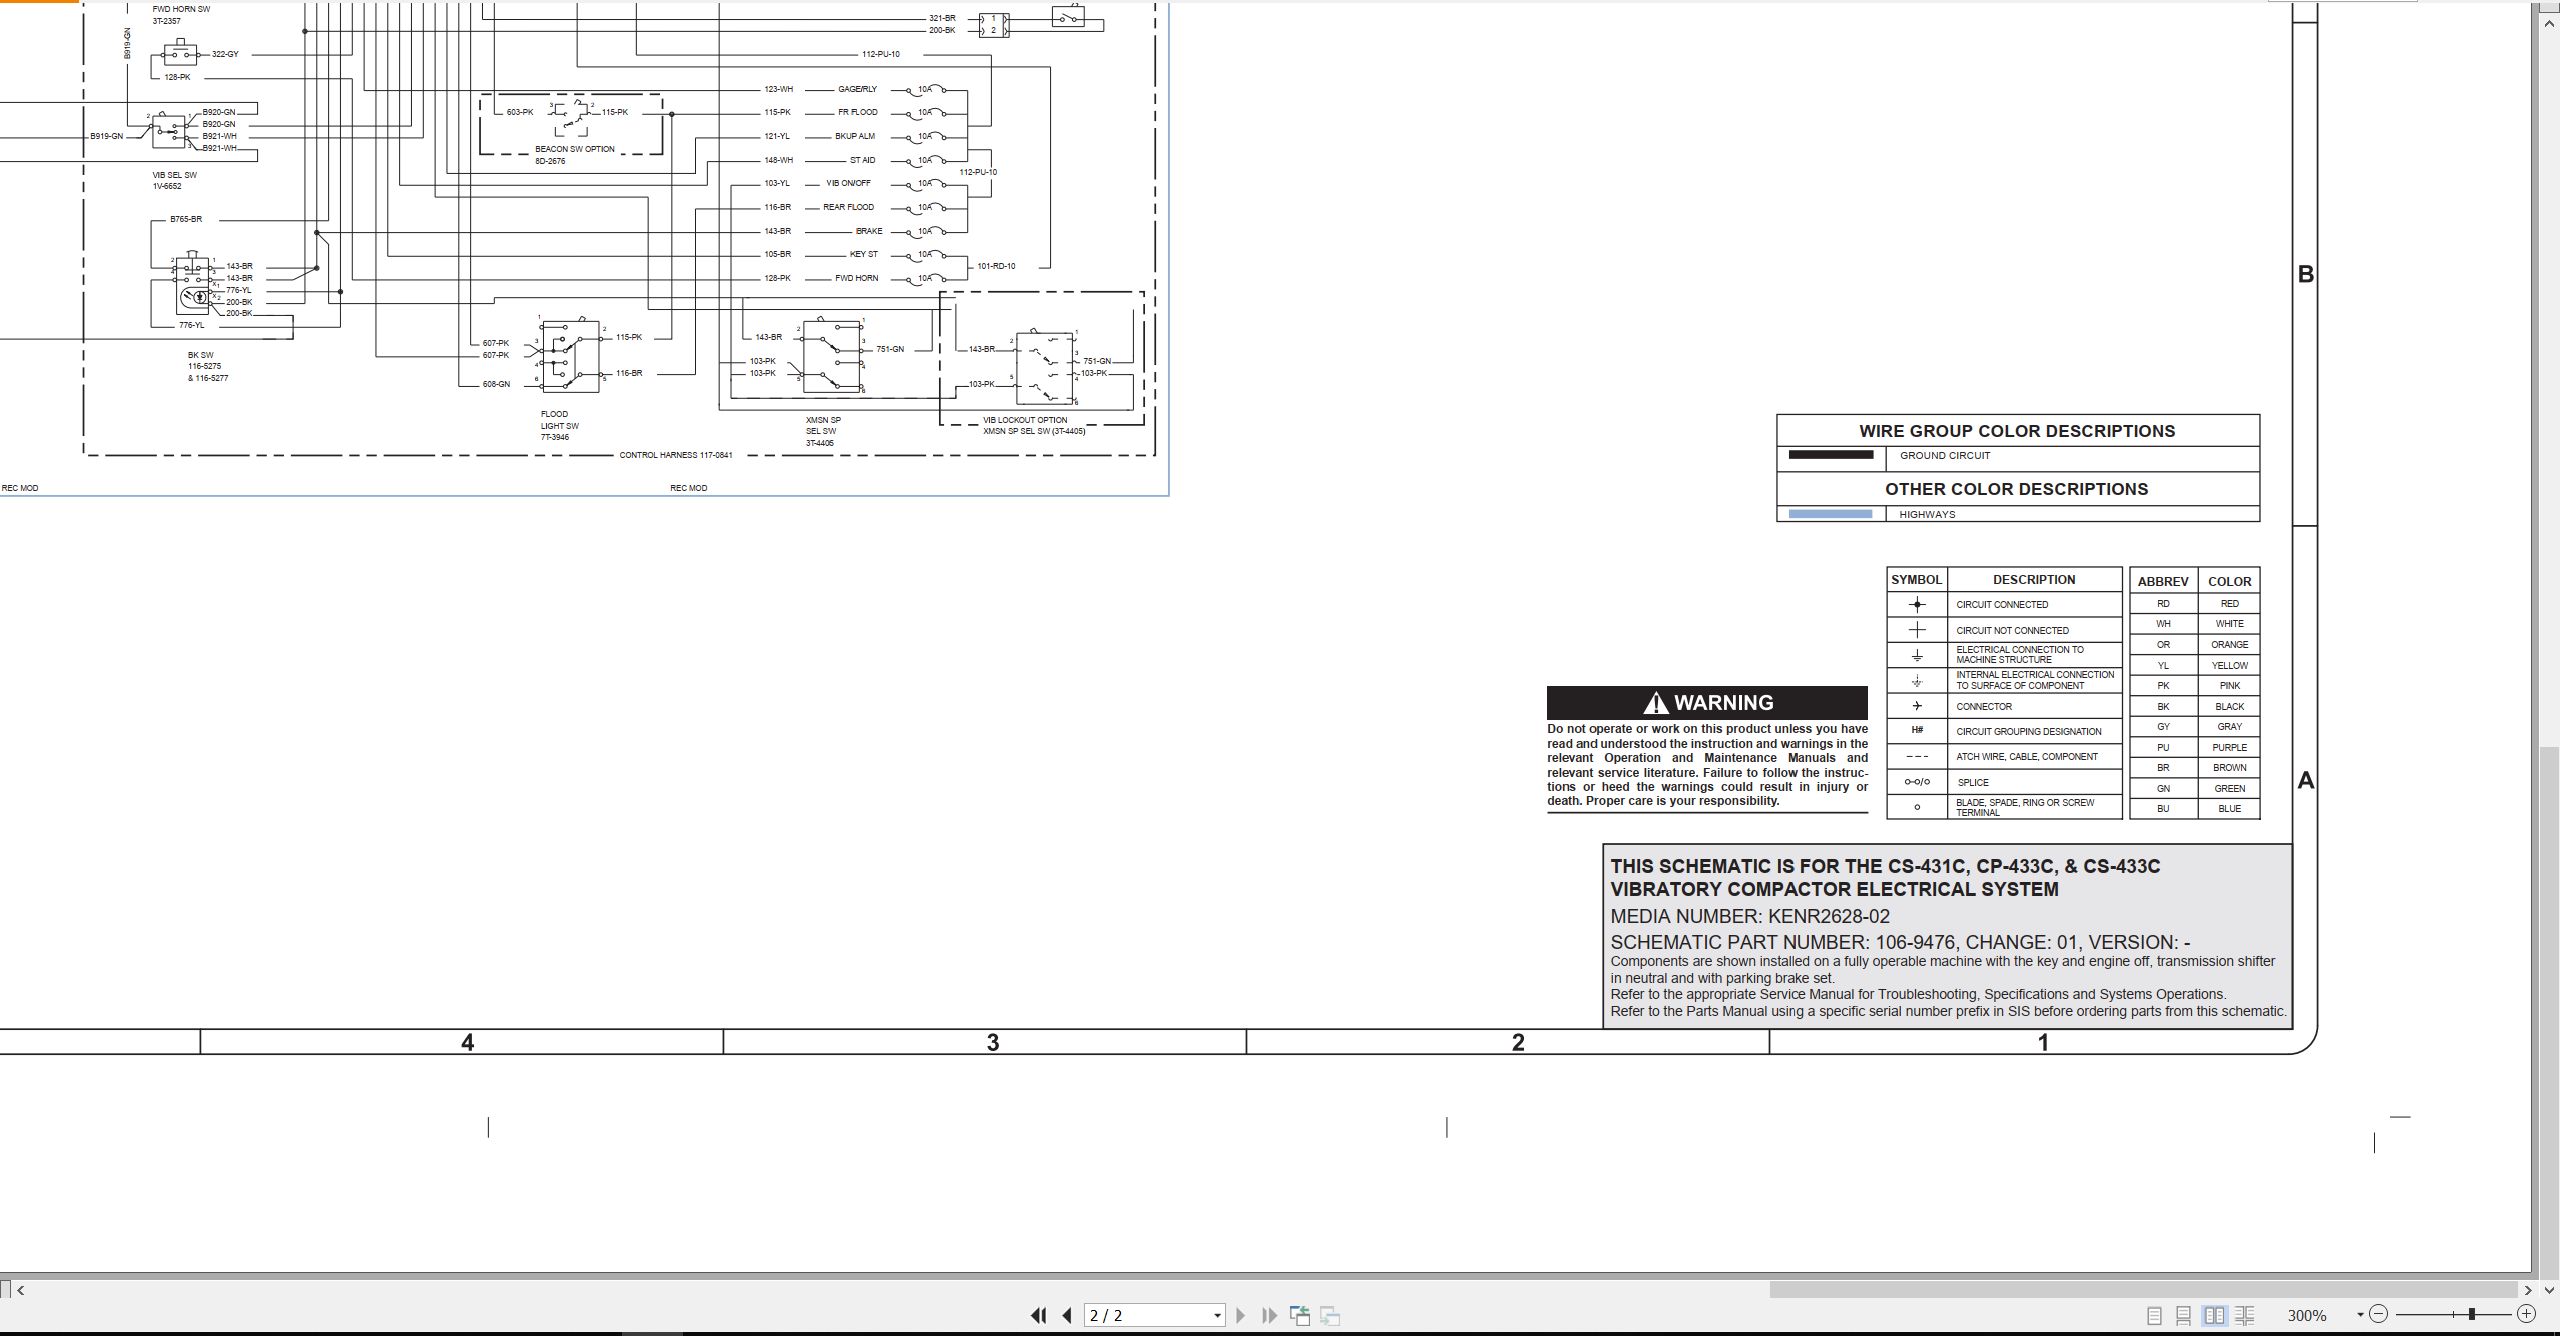The image size is (2560, 1336).
Task: Click the SCHEMATIC PART NUMBER: 106-9476 line
Action: click(1900, 942)
